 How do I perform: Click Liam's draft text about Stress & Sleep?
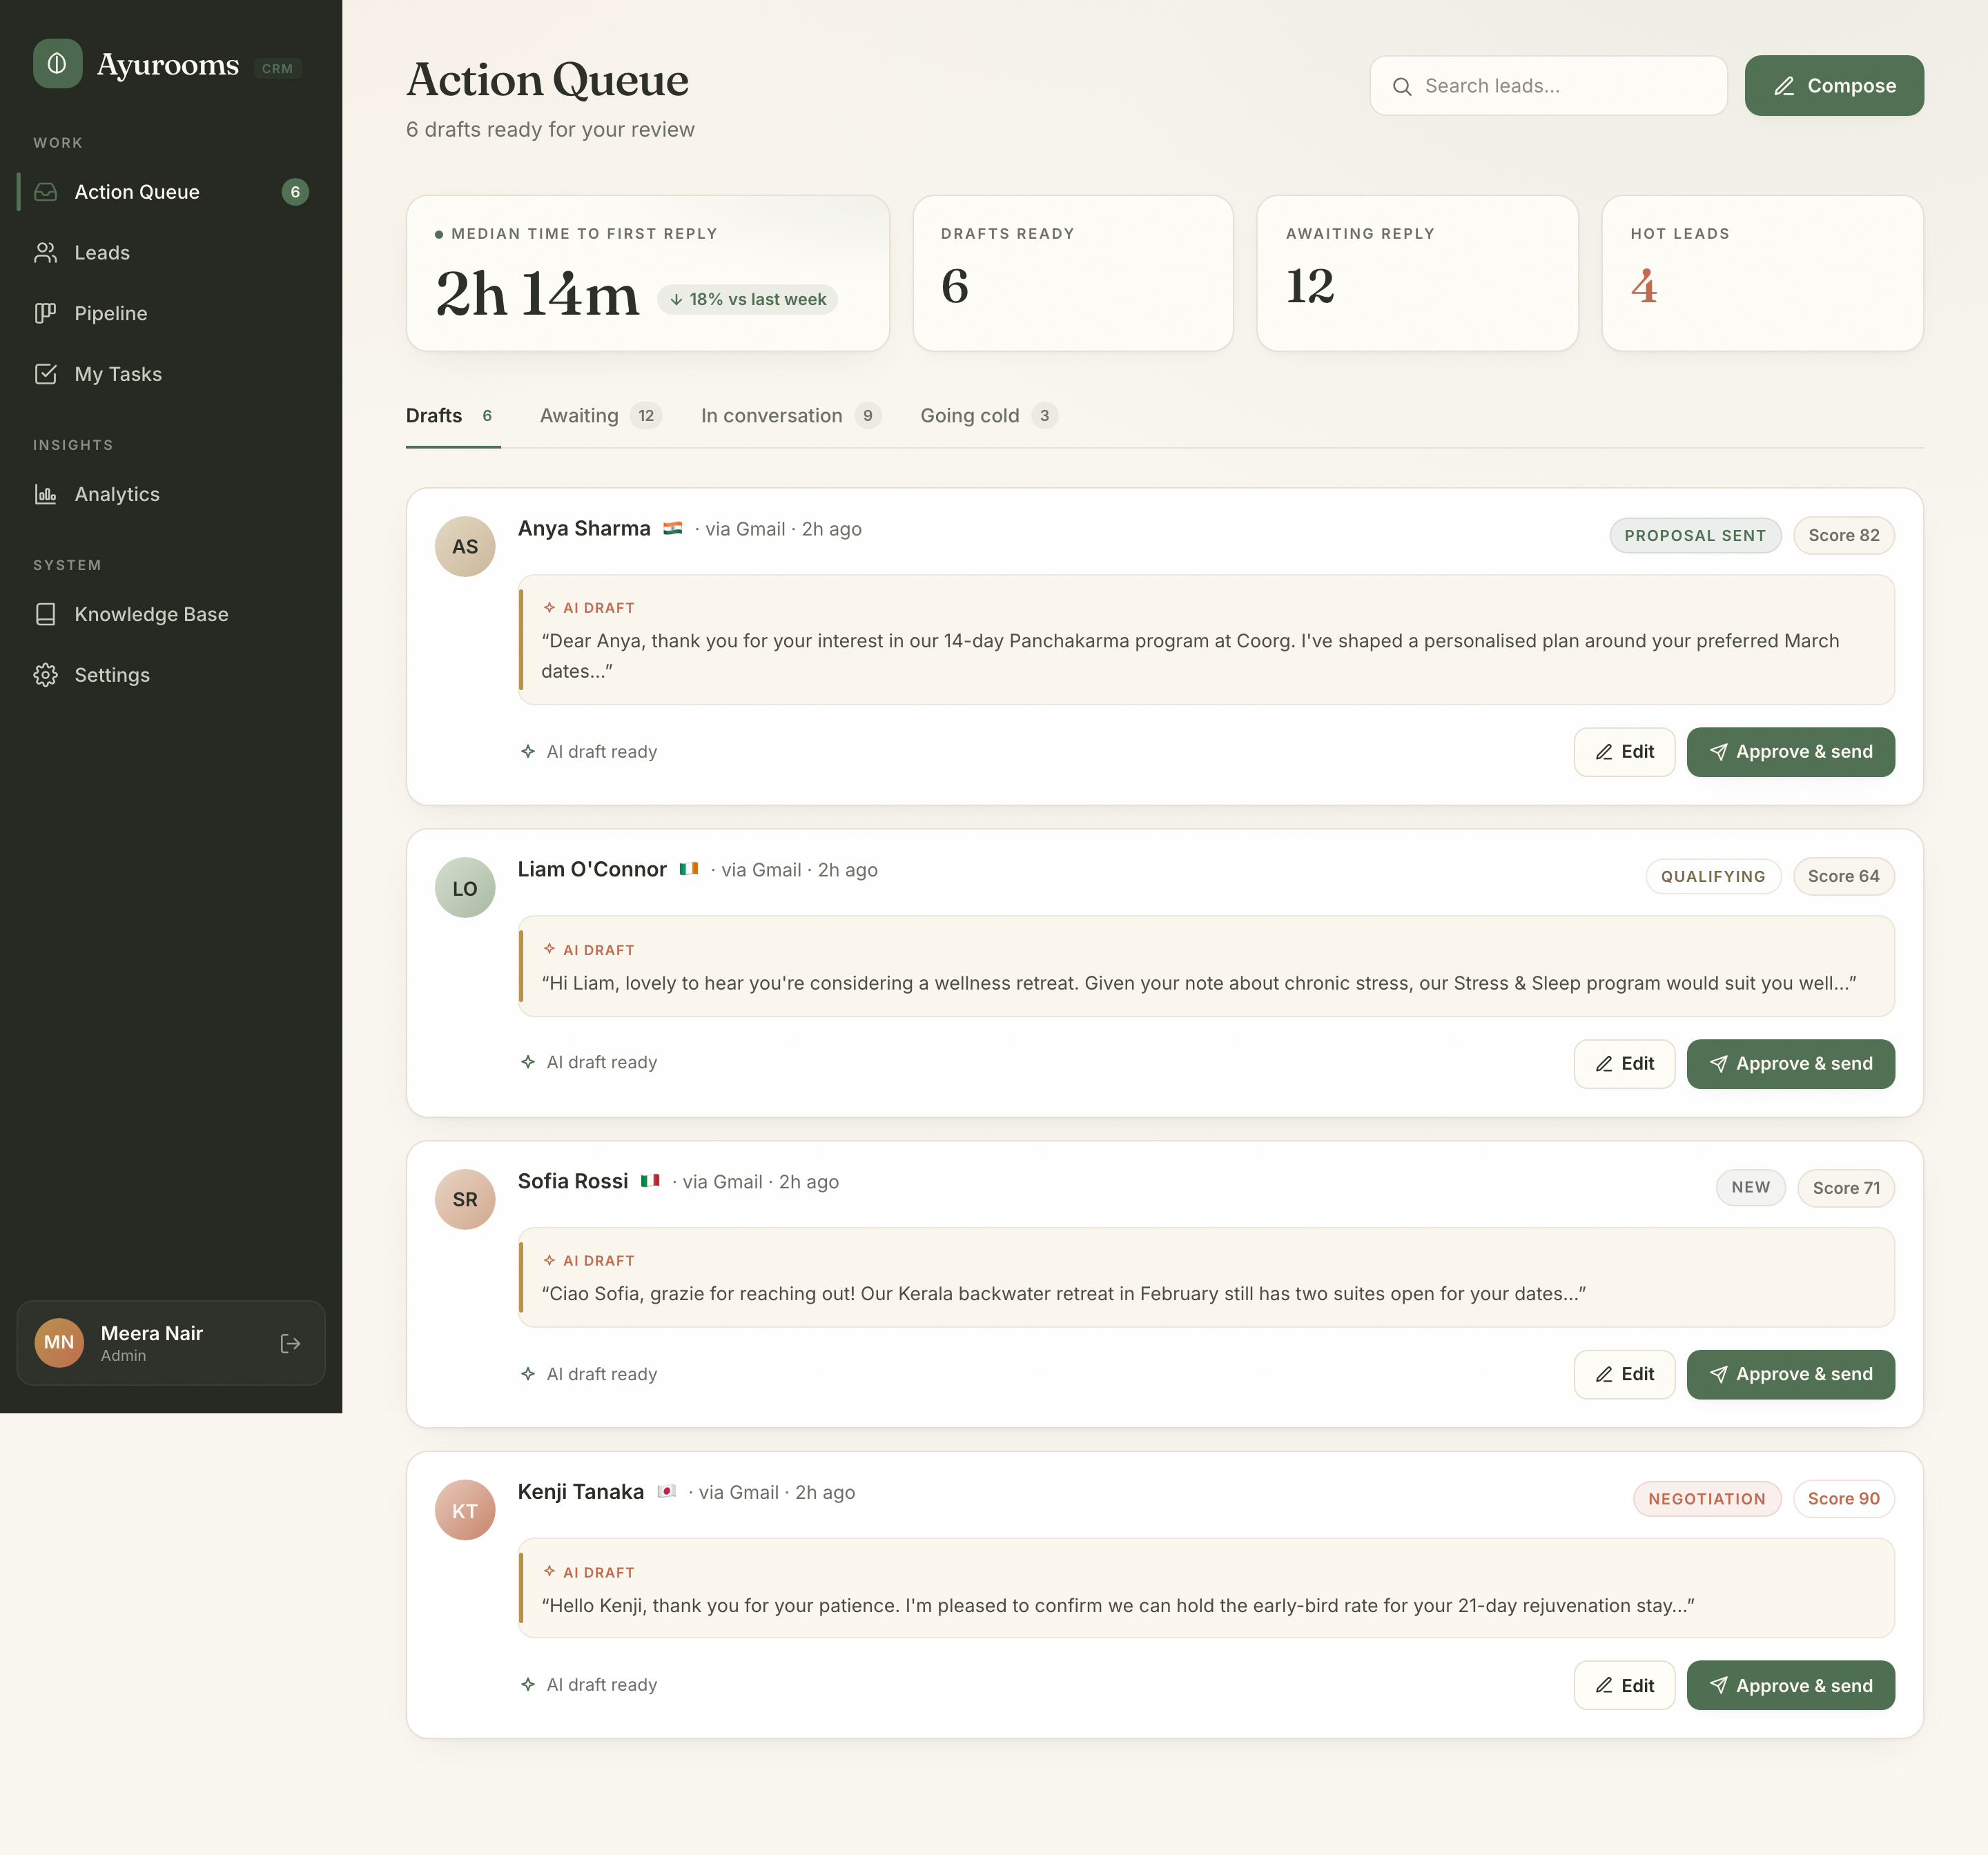click(1198, 983)
